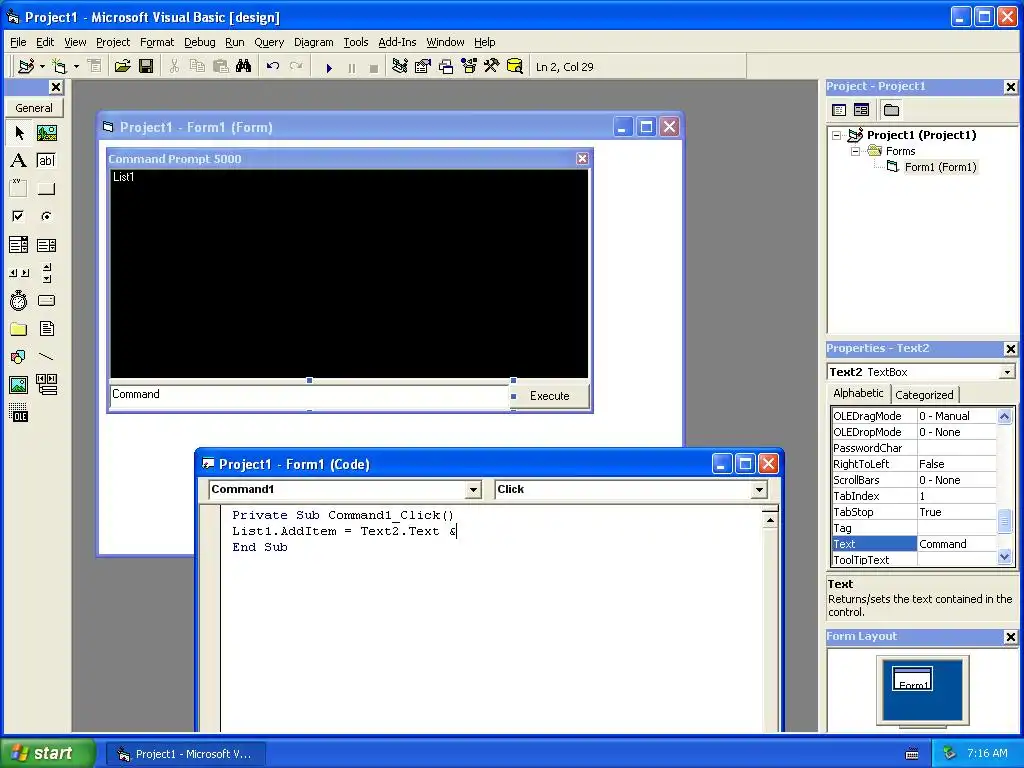
Task: Select the Frame tool in toolbox
Action: point(19,189)
